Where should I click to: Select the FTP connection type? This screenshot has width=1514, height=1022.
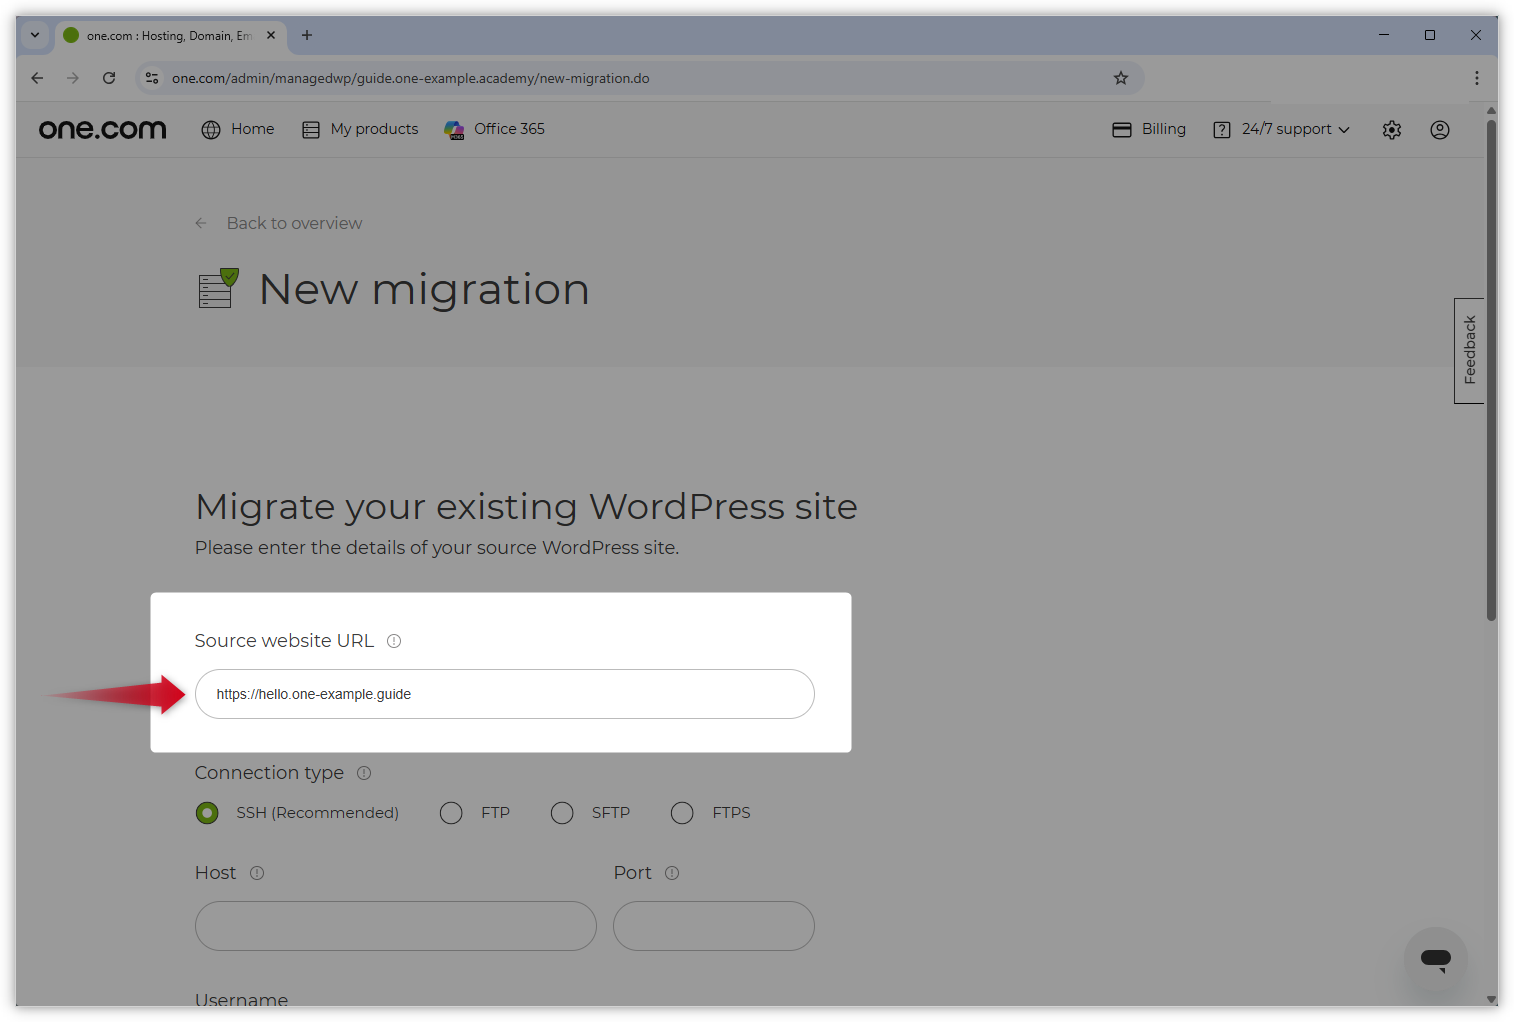(x=451, y=813)
